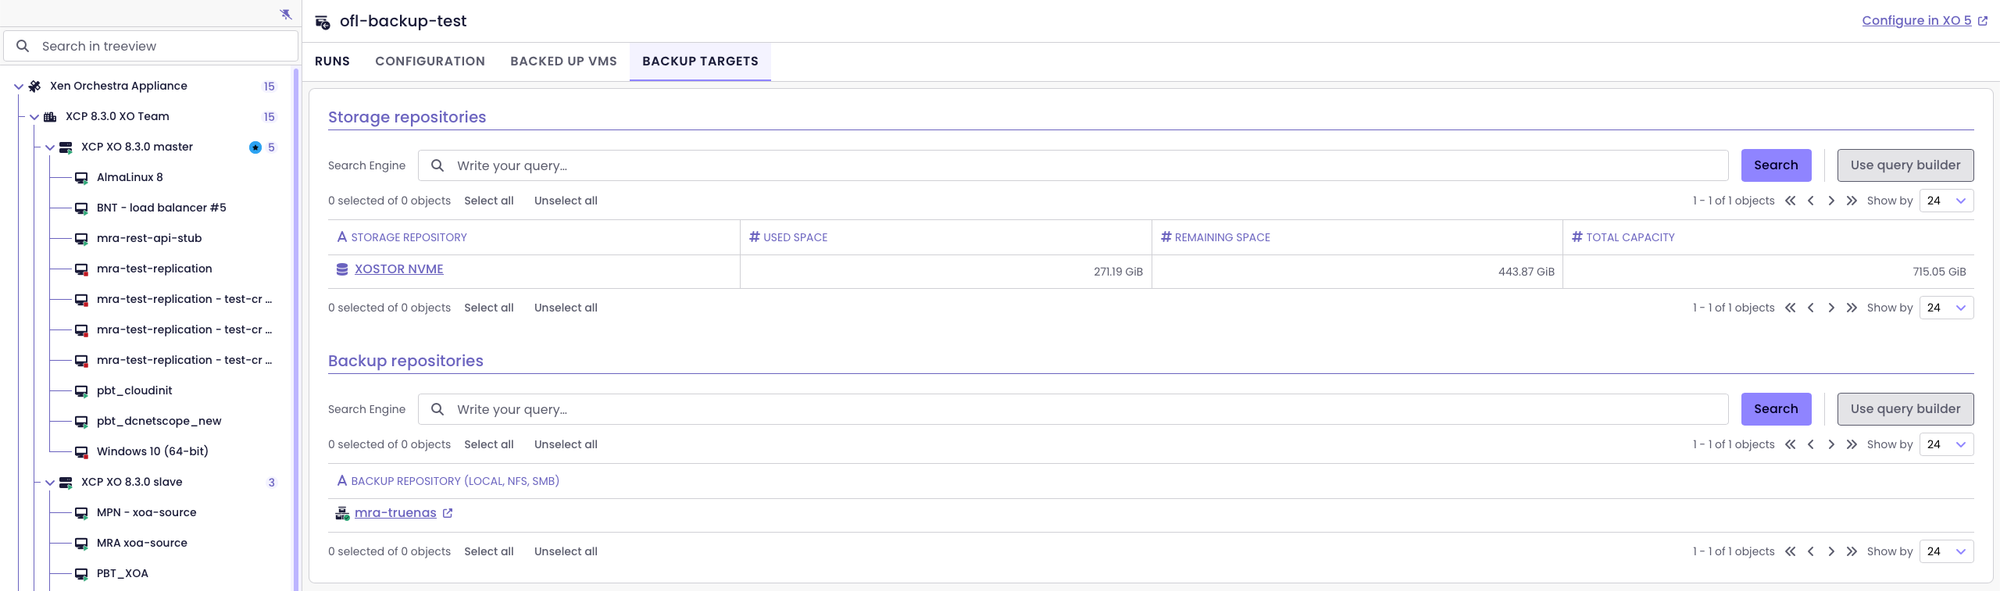This screenshot has height=591, width=2000.
Task: Switch to the Runs tab
Action: (x=332, y=61)
